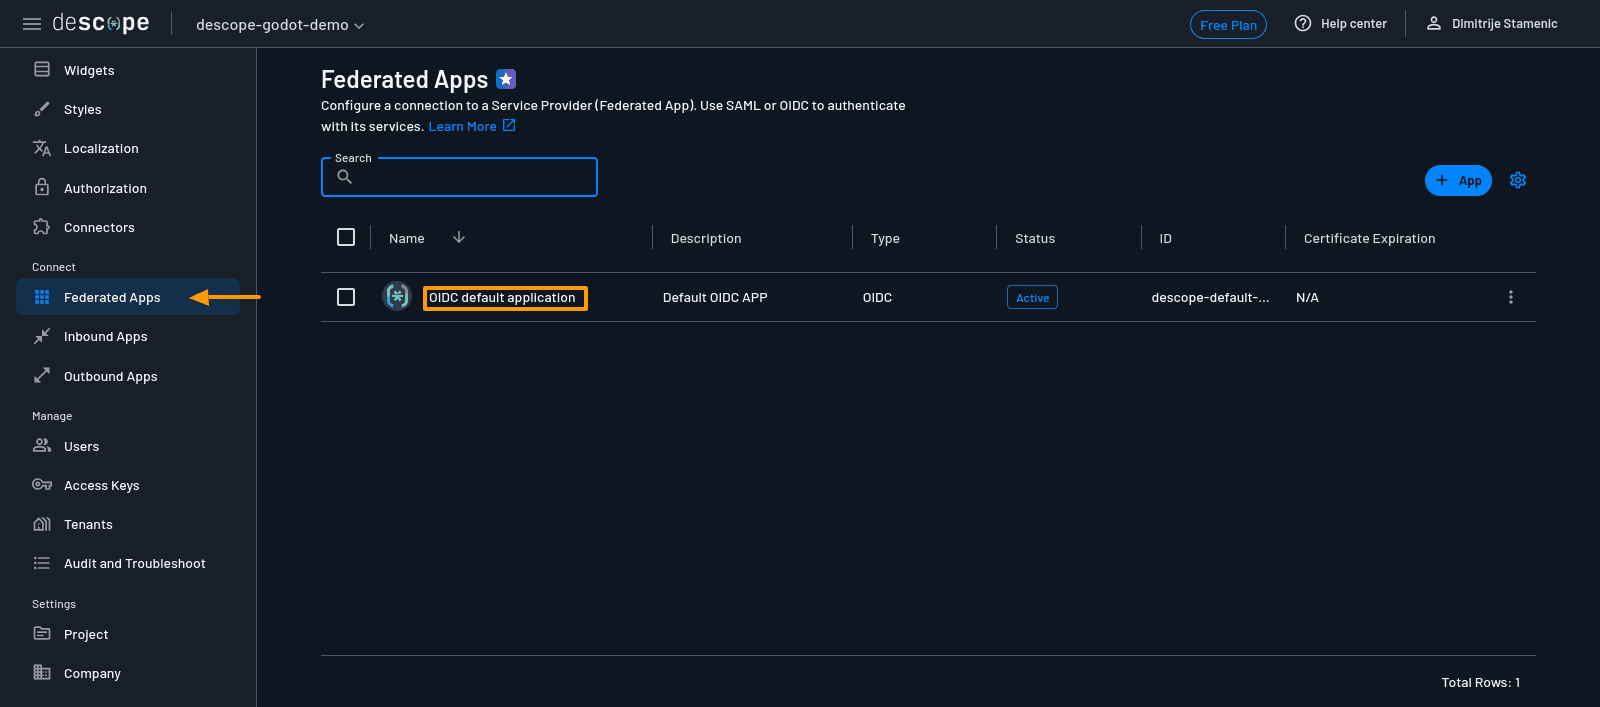Click the hamburger menu icon
The width and height of the screenshot is (1600, 707).
click(32, 24)
